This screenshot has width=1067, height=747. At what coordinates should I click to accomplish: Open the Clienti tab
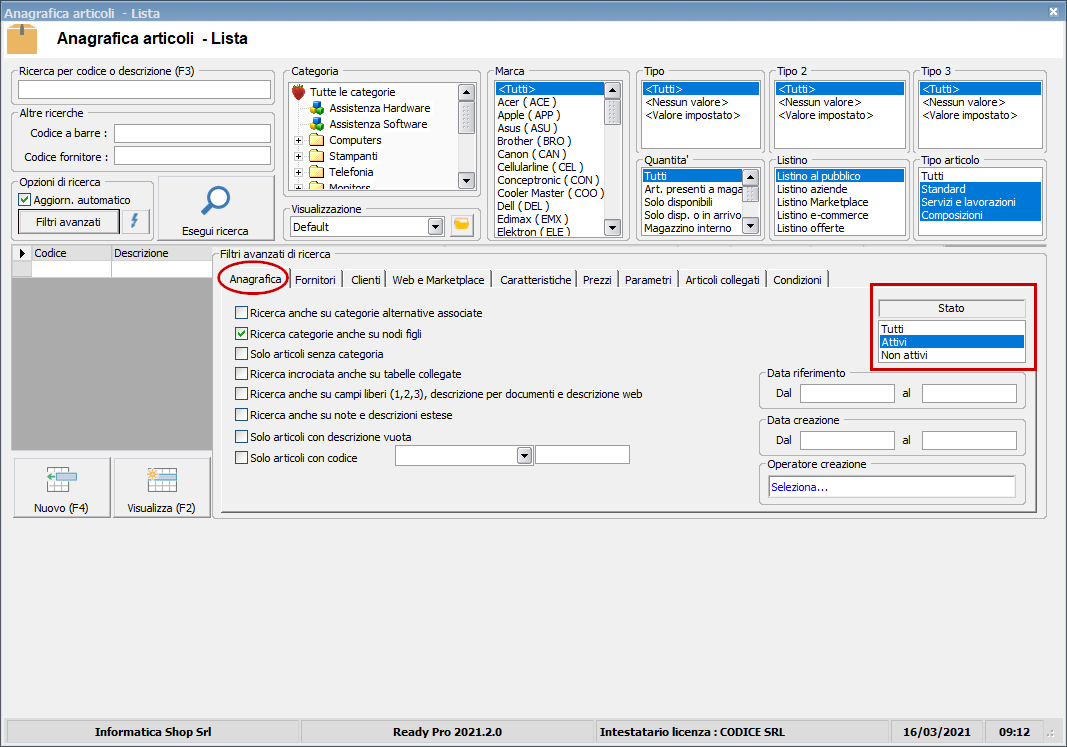[x=365, y=280]
